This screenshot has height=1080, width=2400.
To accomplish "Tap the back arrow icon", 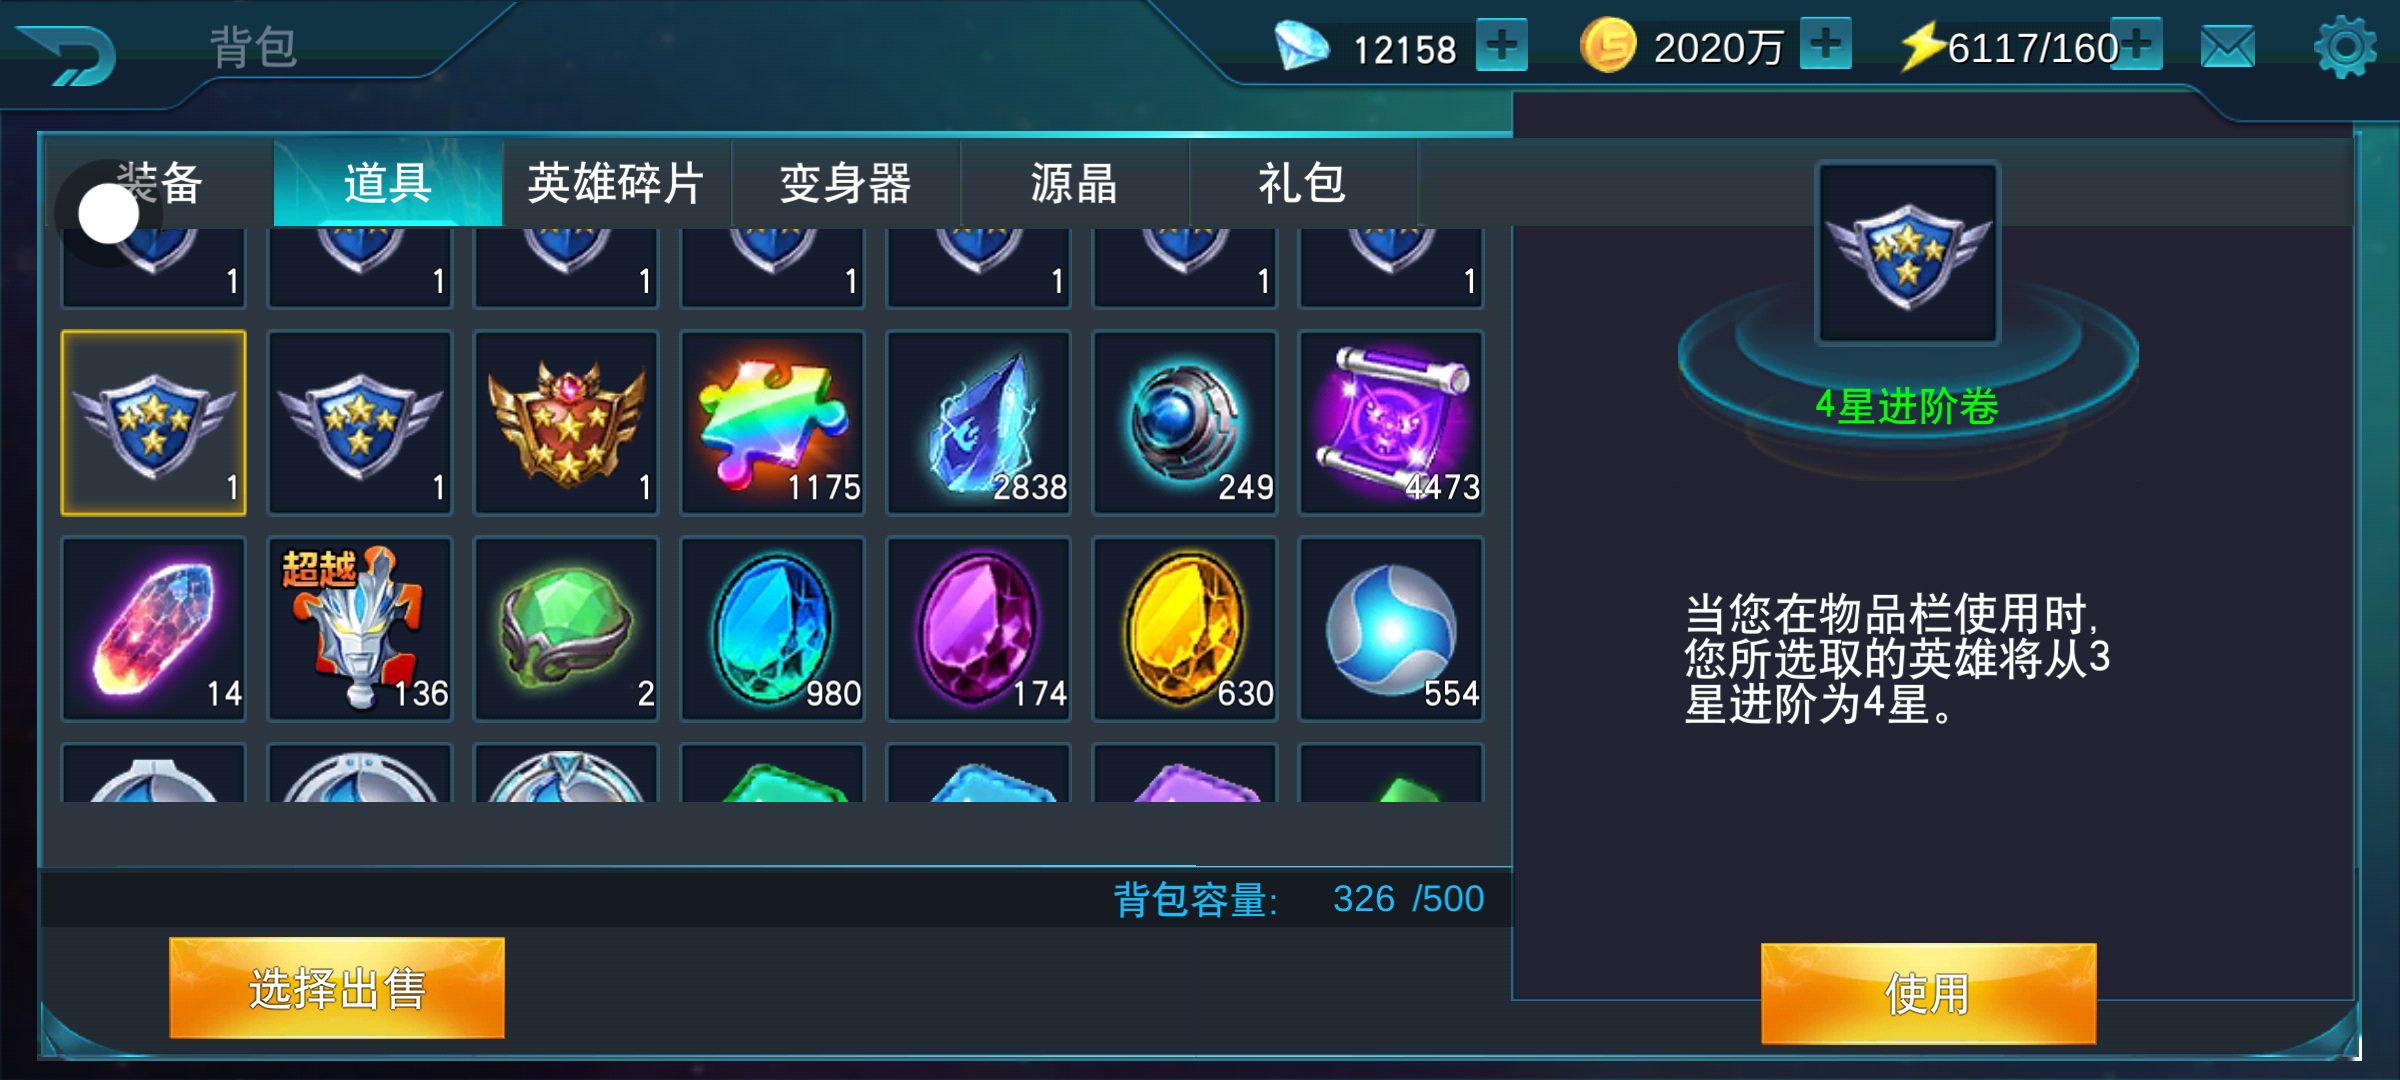I will [68, 53].
